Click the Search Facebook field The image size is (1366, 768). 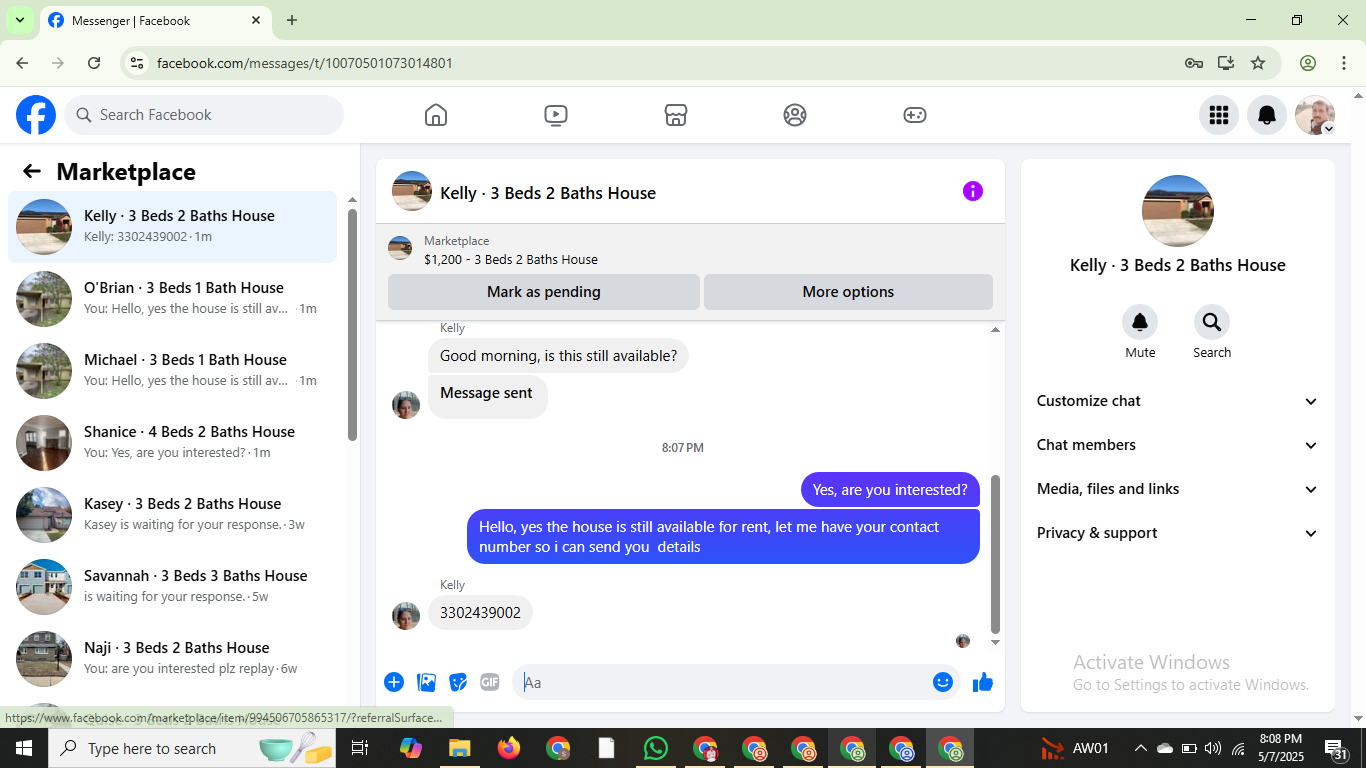coord(204,115)
